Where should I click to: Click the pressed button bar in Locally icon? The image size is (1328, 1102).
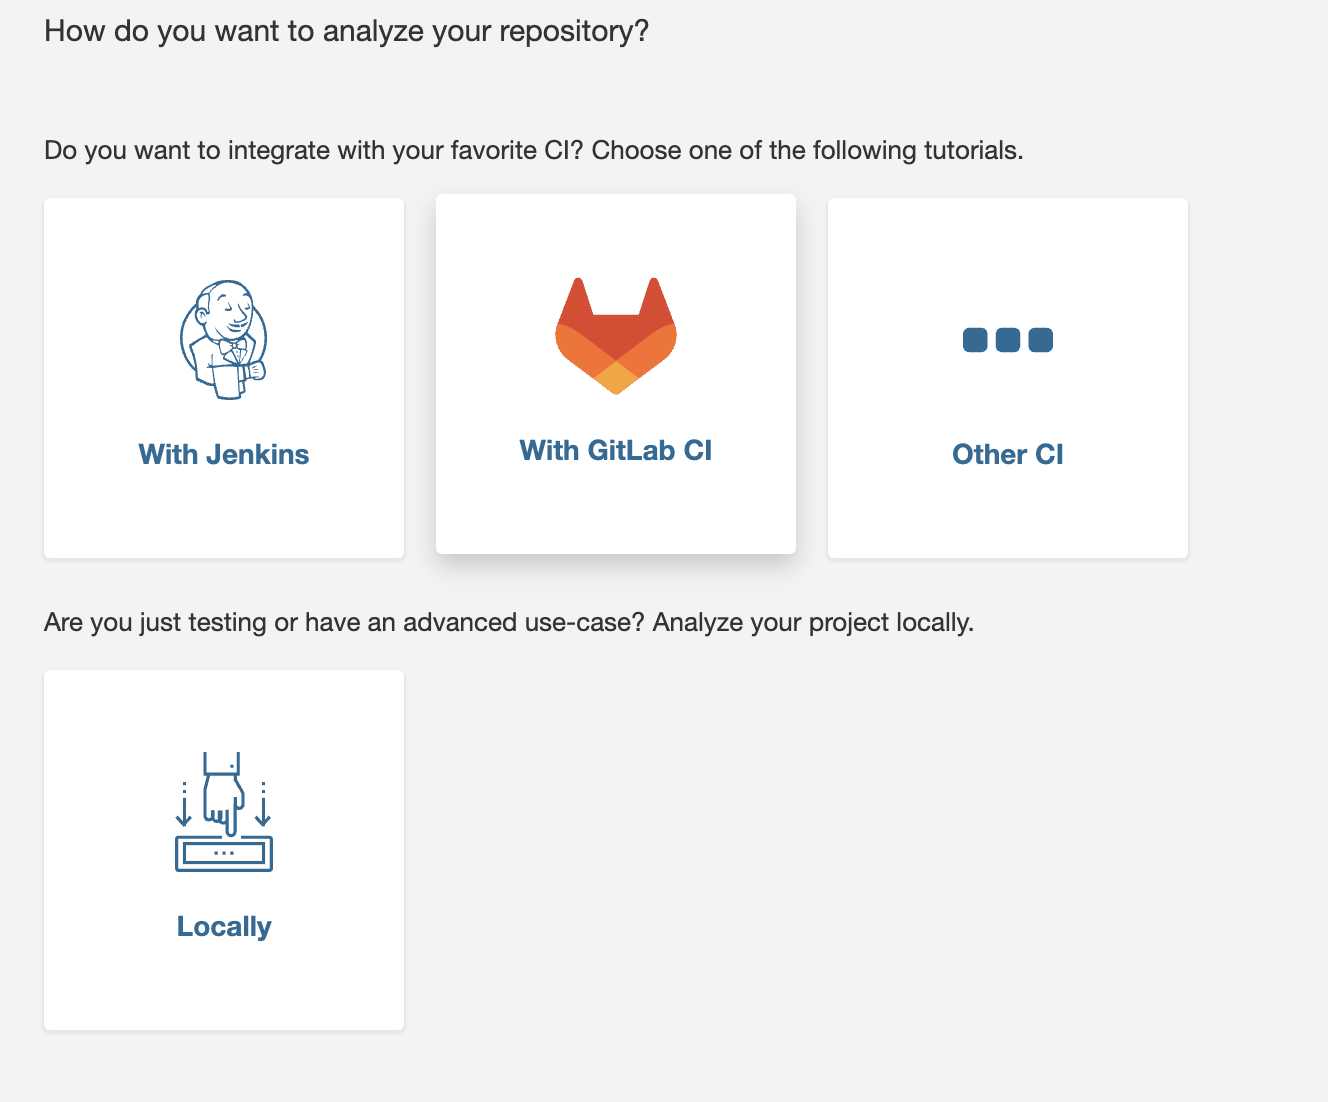point(224,853)
